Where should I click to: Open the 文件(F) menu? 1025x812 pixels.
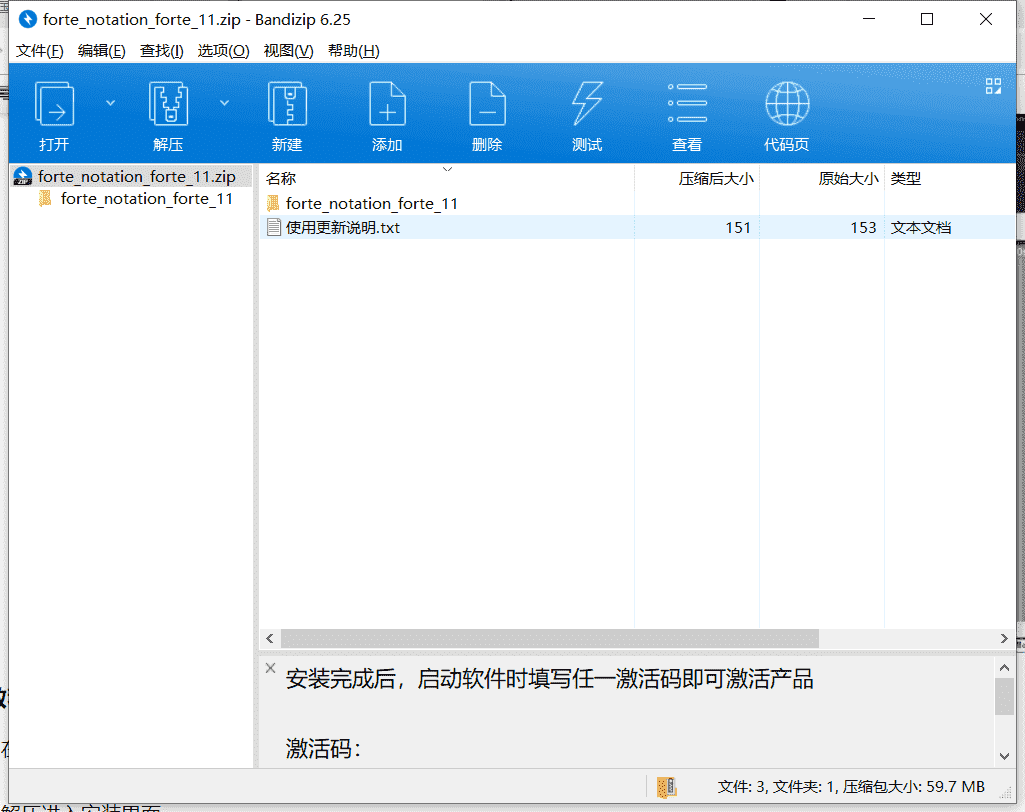39,51
